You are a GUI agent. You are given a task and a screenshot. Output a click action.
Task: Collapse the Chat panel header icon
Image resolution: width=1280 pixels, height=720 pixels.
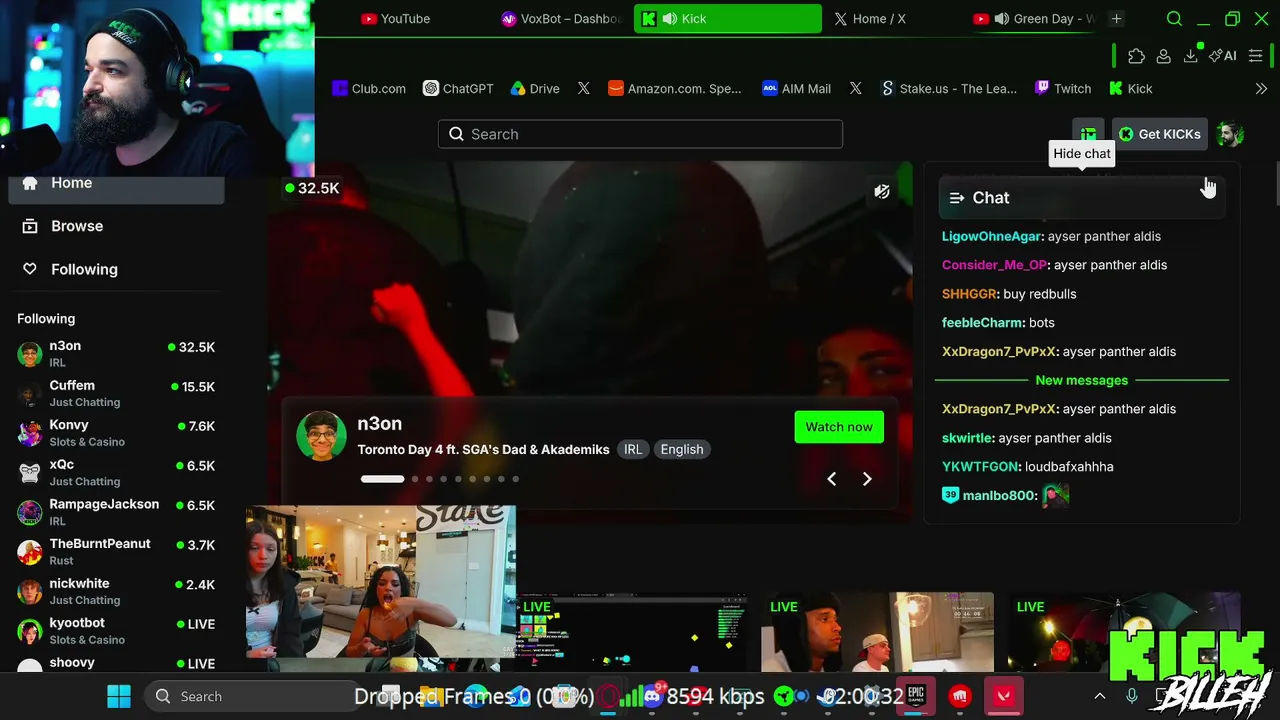[x=957, y=198]
